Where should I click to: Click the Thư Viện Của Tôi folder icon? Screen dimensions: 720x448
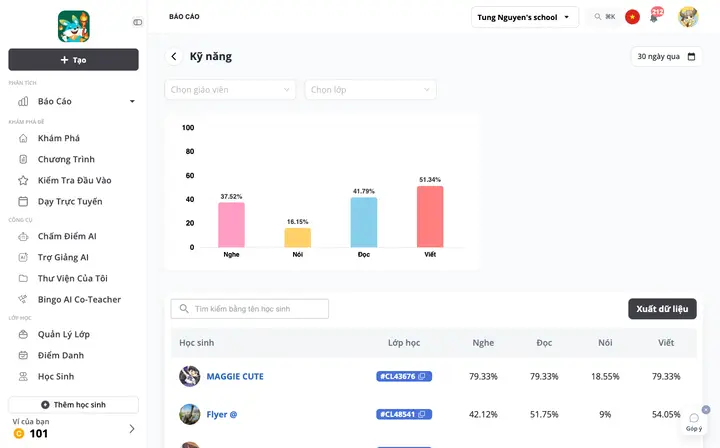click(x=23, y=278)
